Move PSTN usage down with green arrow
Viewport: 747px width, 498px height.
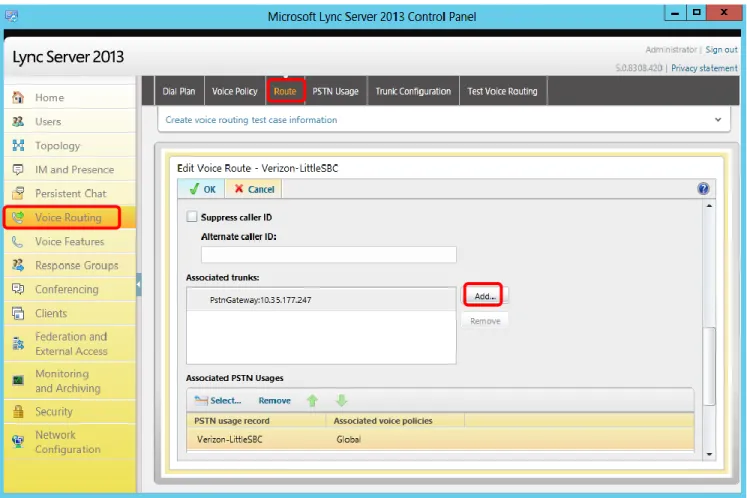coord(341,400)
